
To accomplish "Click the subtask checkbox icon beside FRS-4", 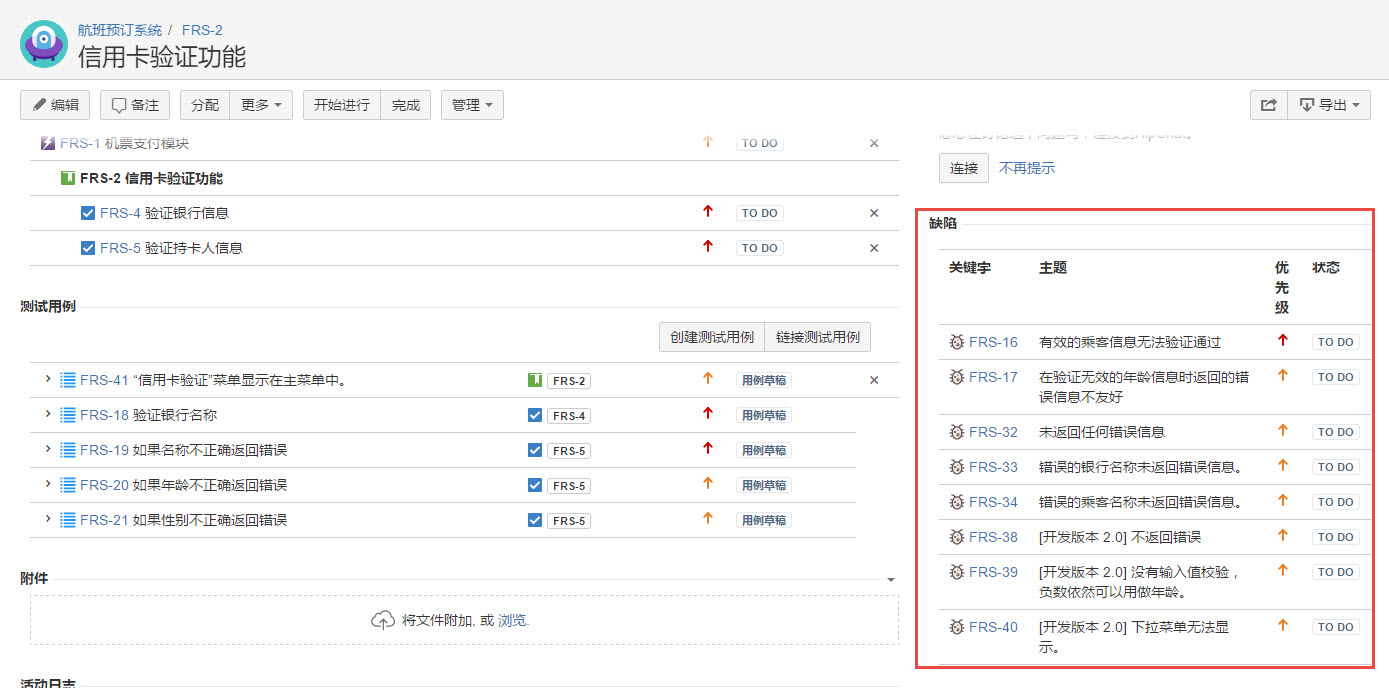I will 87,213.
